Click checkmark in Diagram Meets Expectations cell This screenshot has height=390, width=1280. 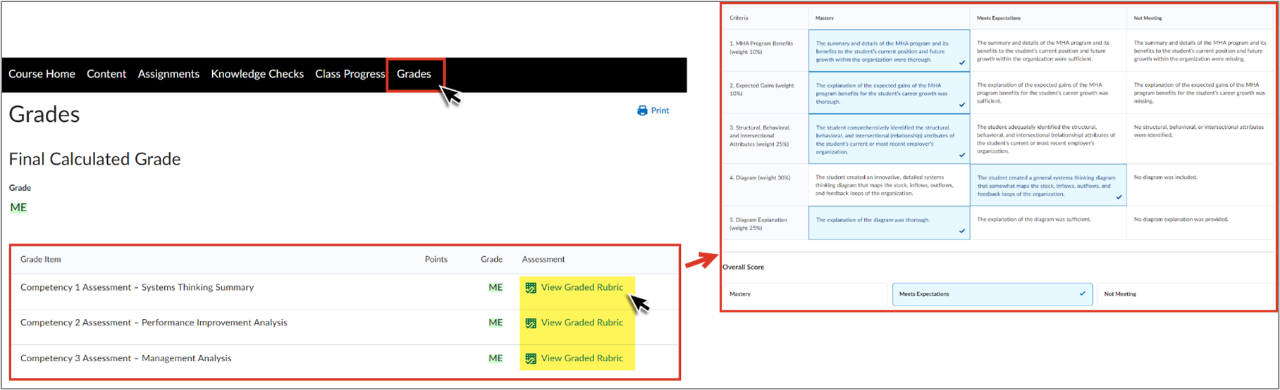click(1118, 198)
